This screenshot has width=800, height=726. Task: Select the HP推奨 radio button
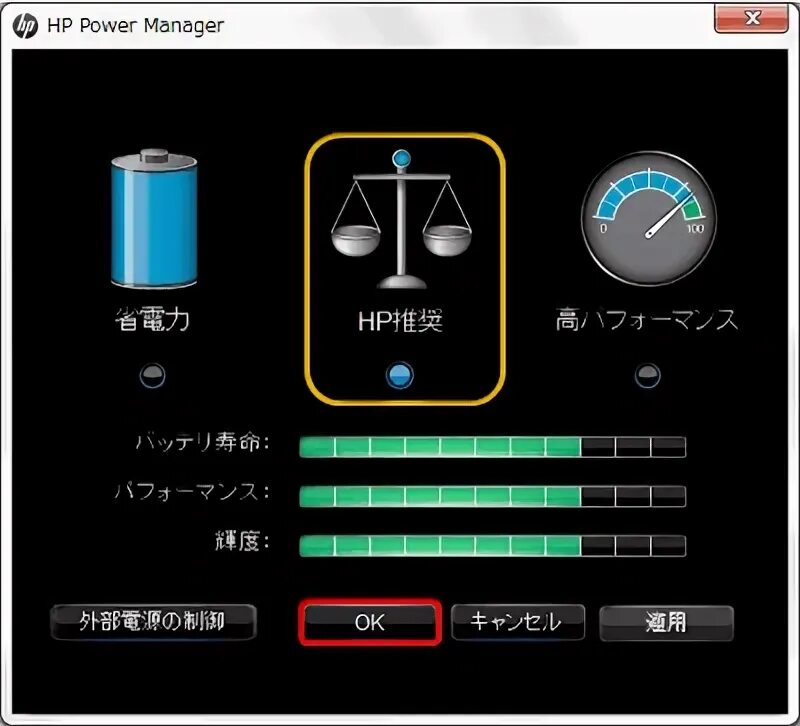coord(400,375)
